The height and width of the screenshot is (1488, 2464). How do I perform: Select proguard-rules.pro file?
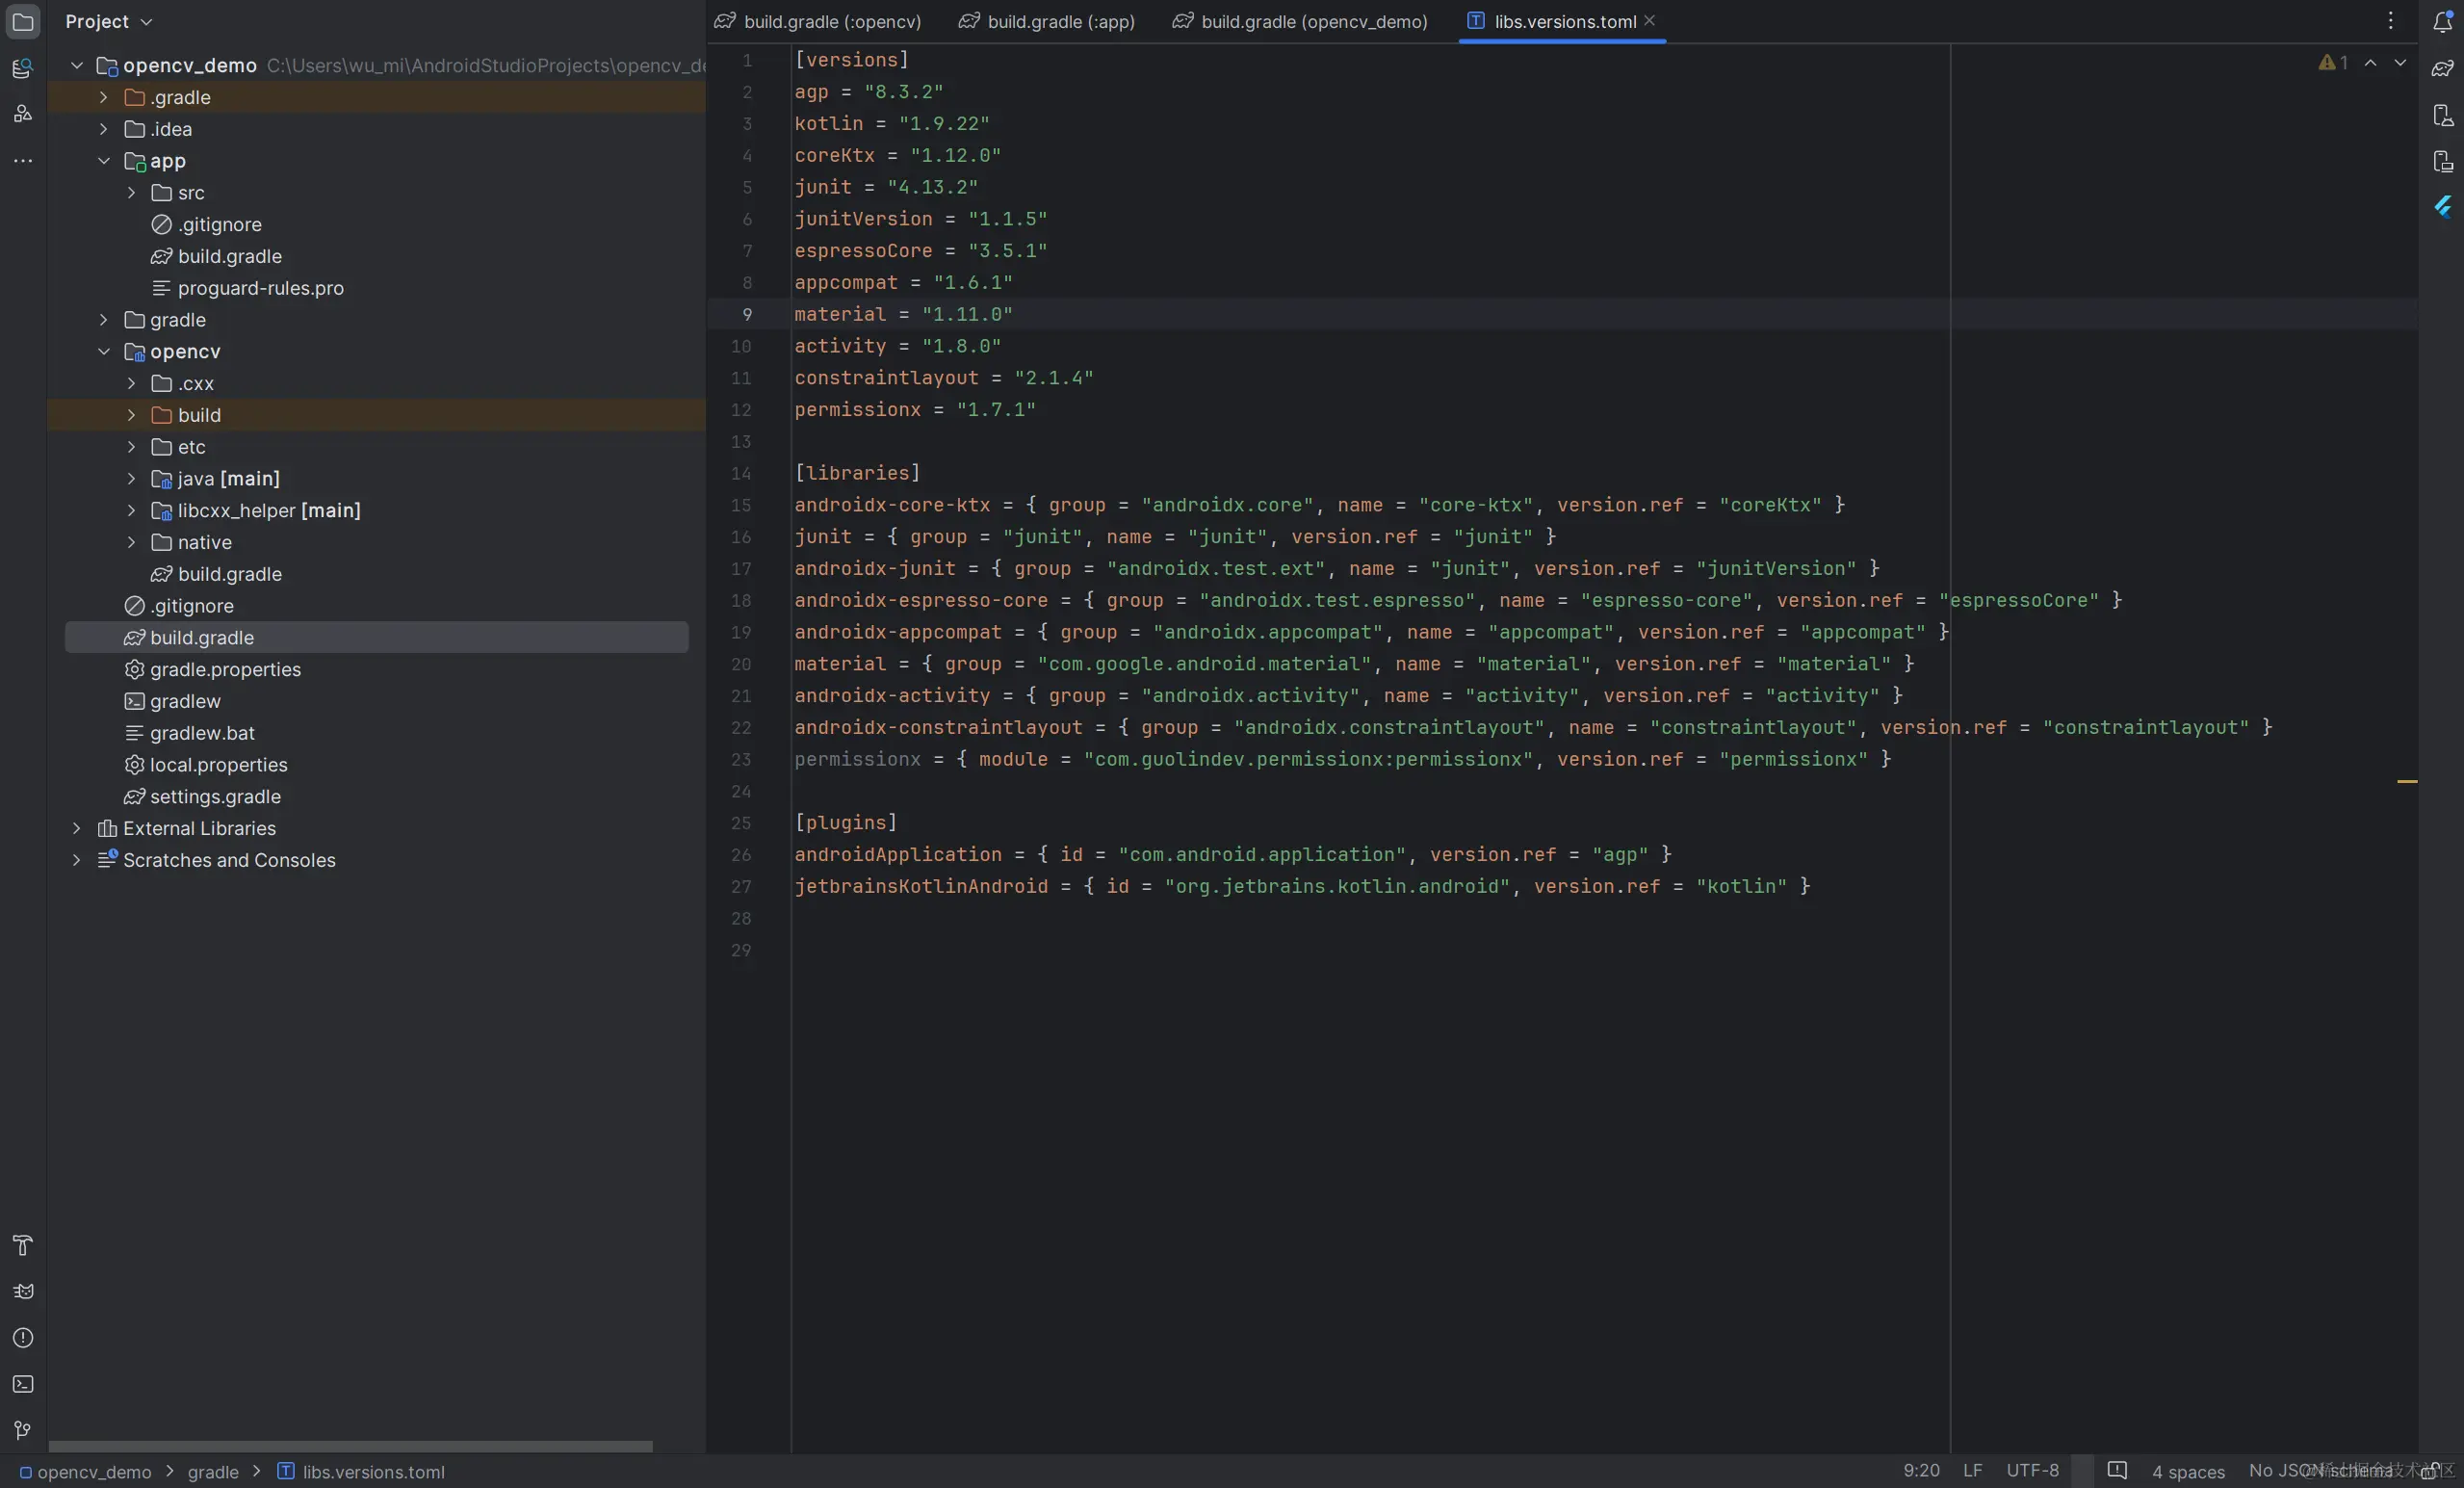(247, 288)
